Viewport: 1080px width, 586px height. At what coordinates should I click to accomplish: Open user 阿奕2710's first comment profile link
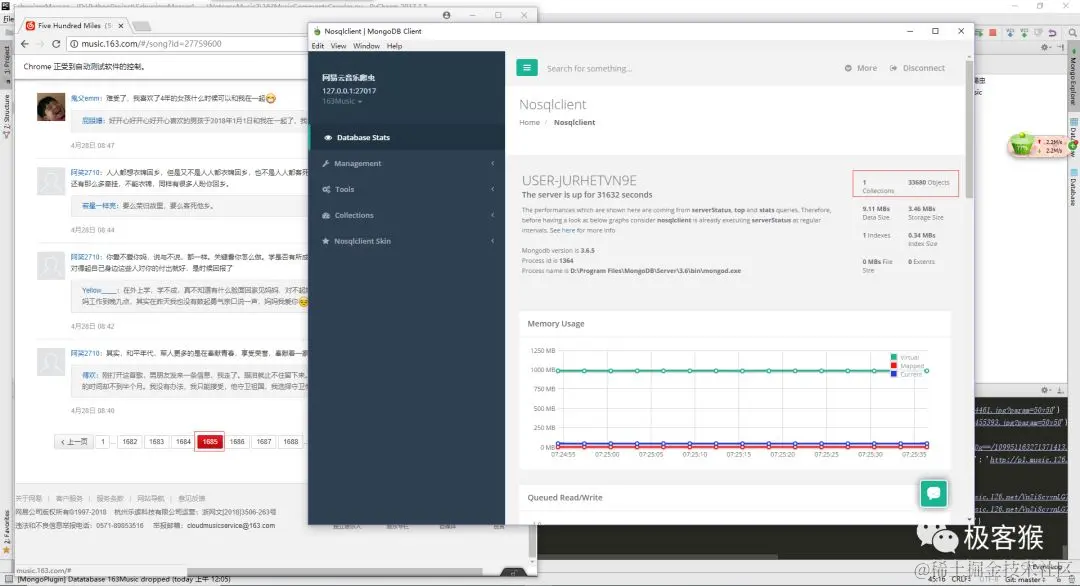click(x=85, y=172)
